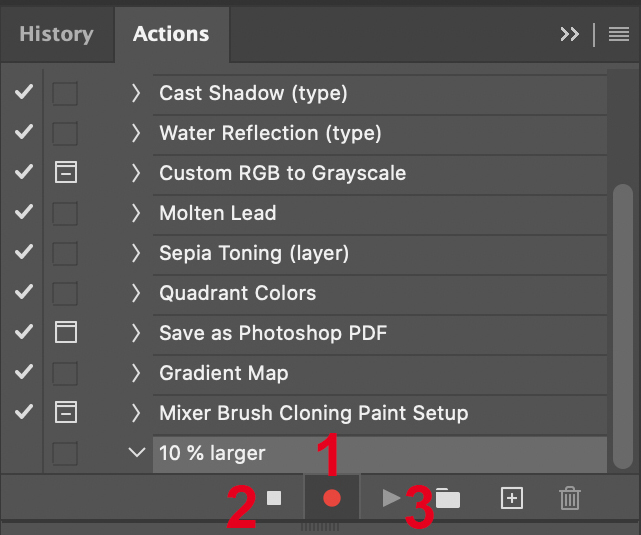This screenshot has height=535, width=641.
Task: Click the stop recording square button
Action: (x=275, y=497)
